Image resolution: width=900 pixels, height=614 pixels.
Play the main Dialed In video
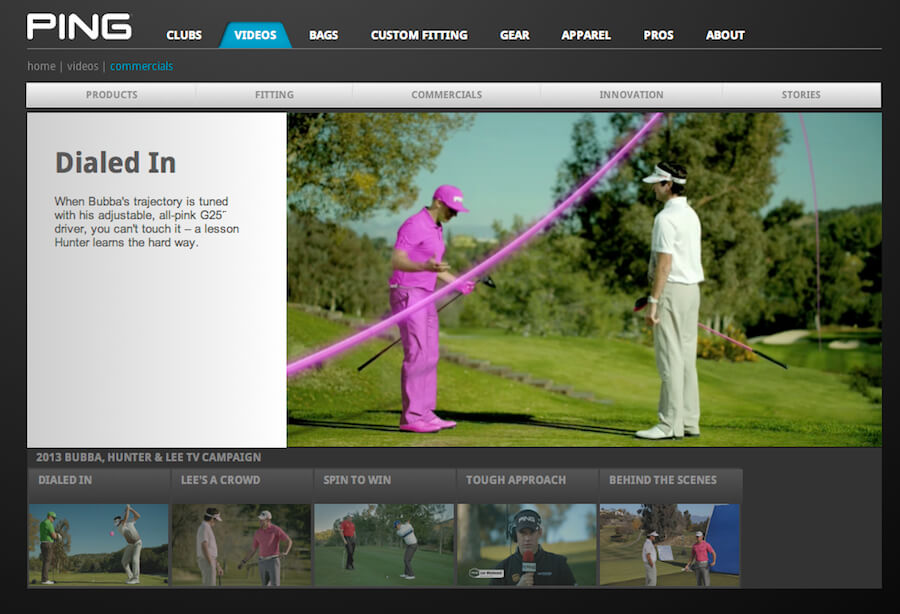coord(584,280)
